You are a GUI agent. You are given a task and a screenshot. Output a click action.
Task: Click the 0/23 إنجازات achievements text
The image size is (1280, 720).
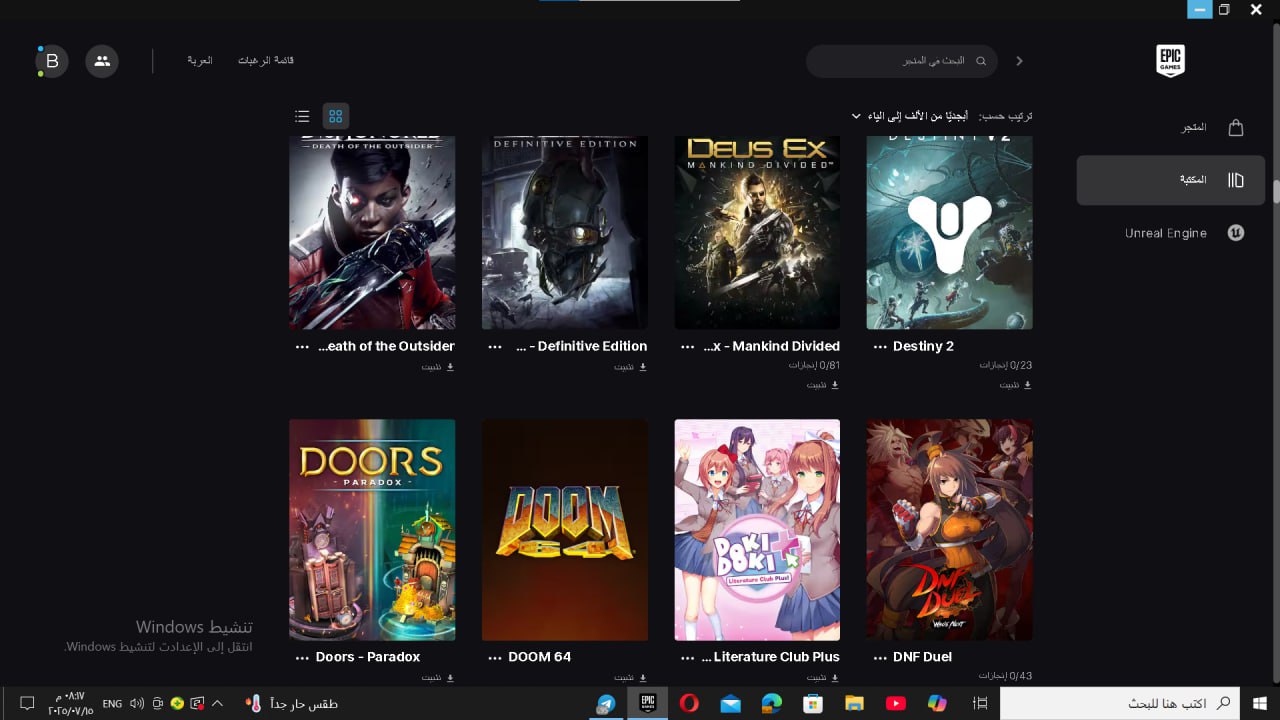(x=1005, y=366)
